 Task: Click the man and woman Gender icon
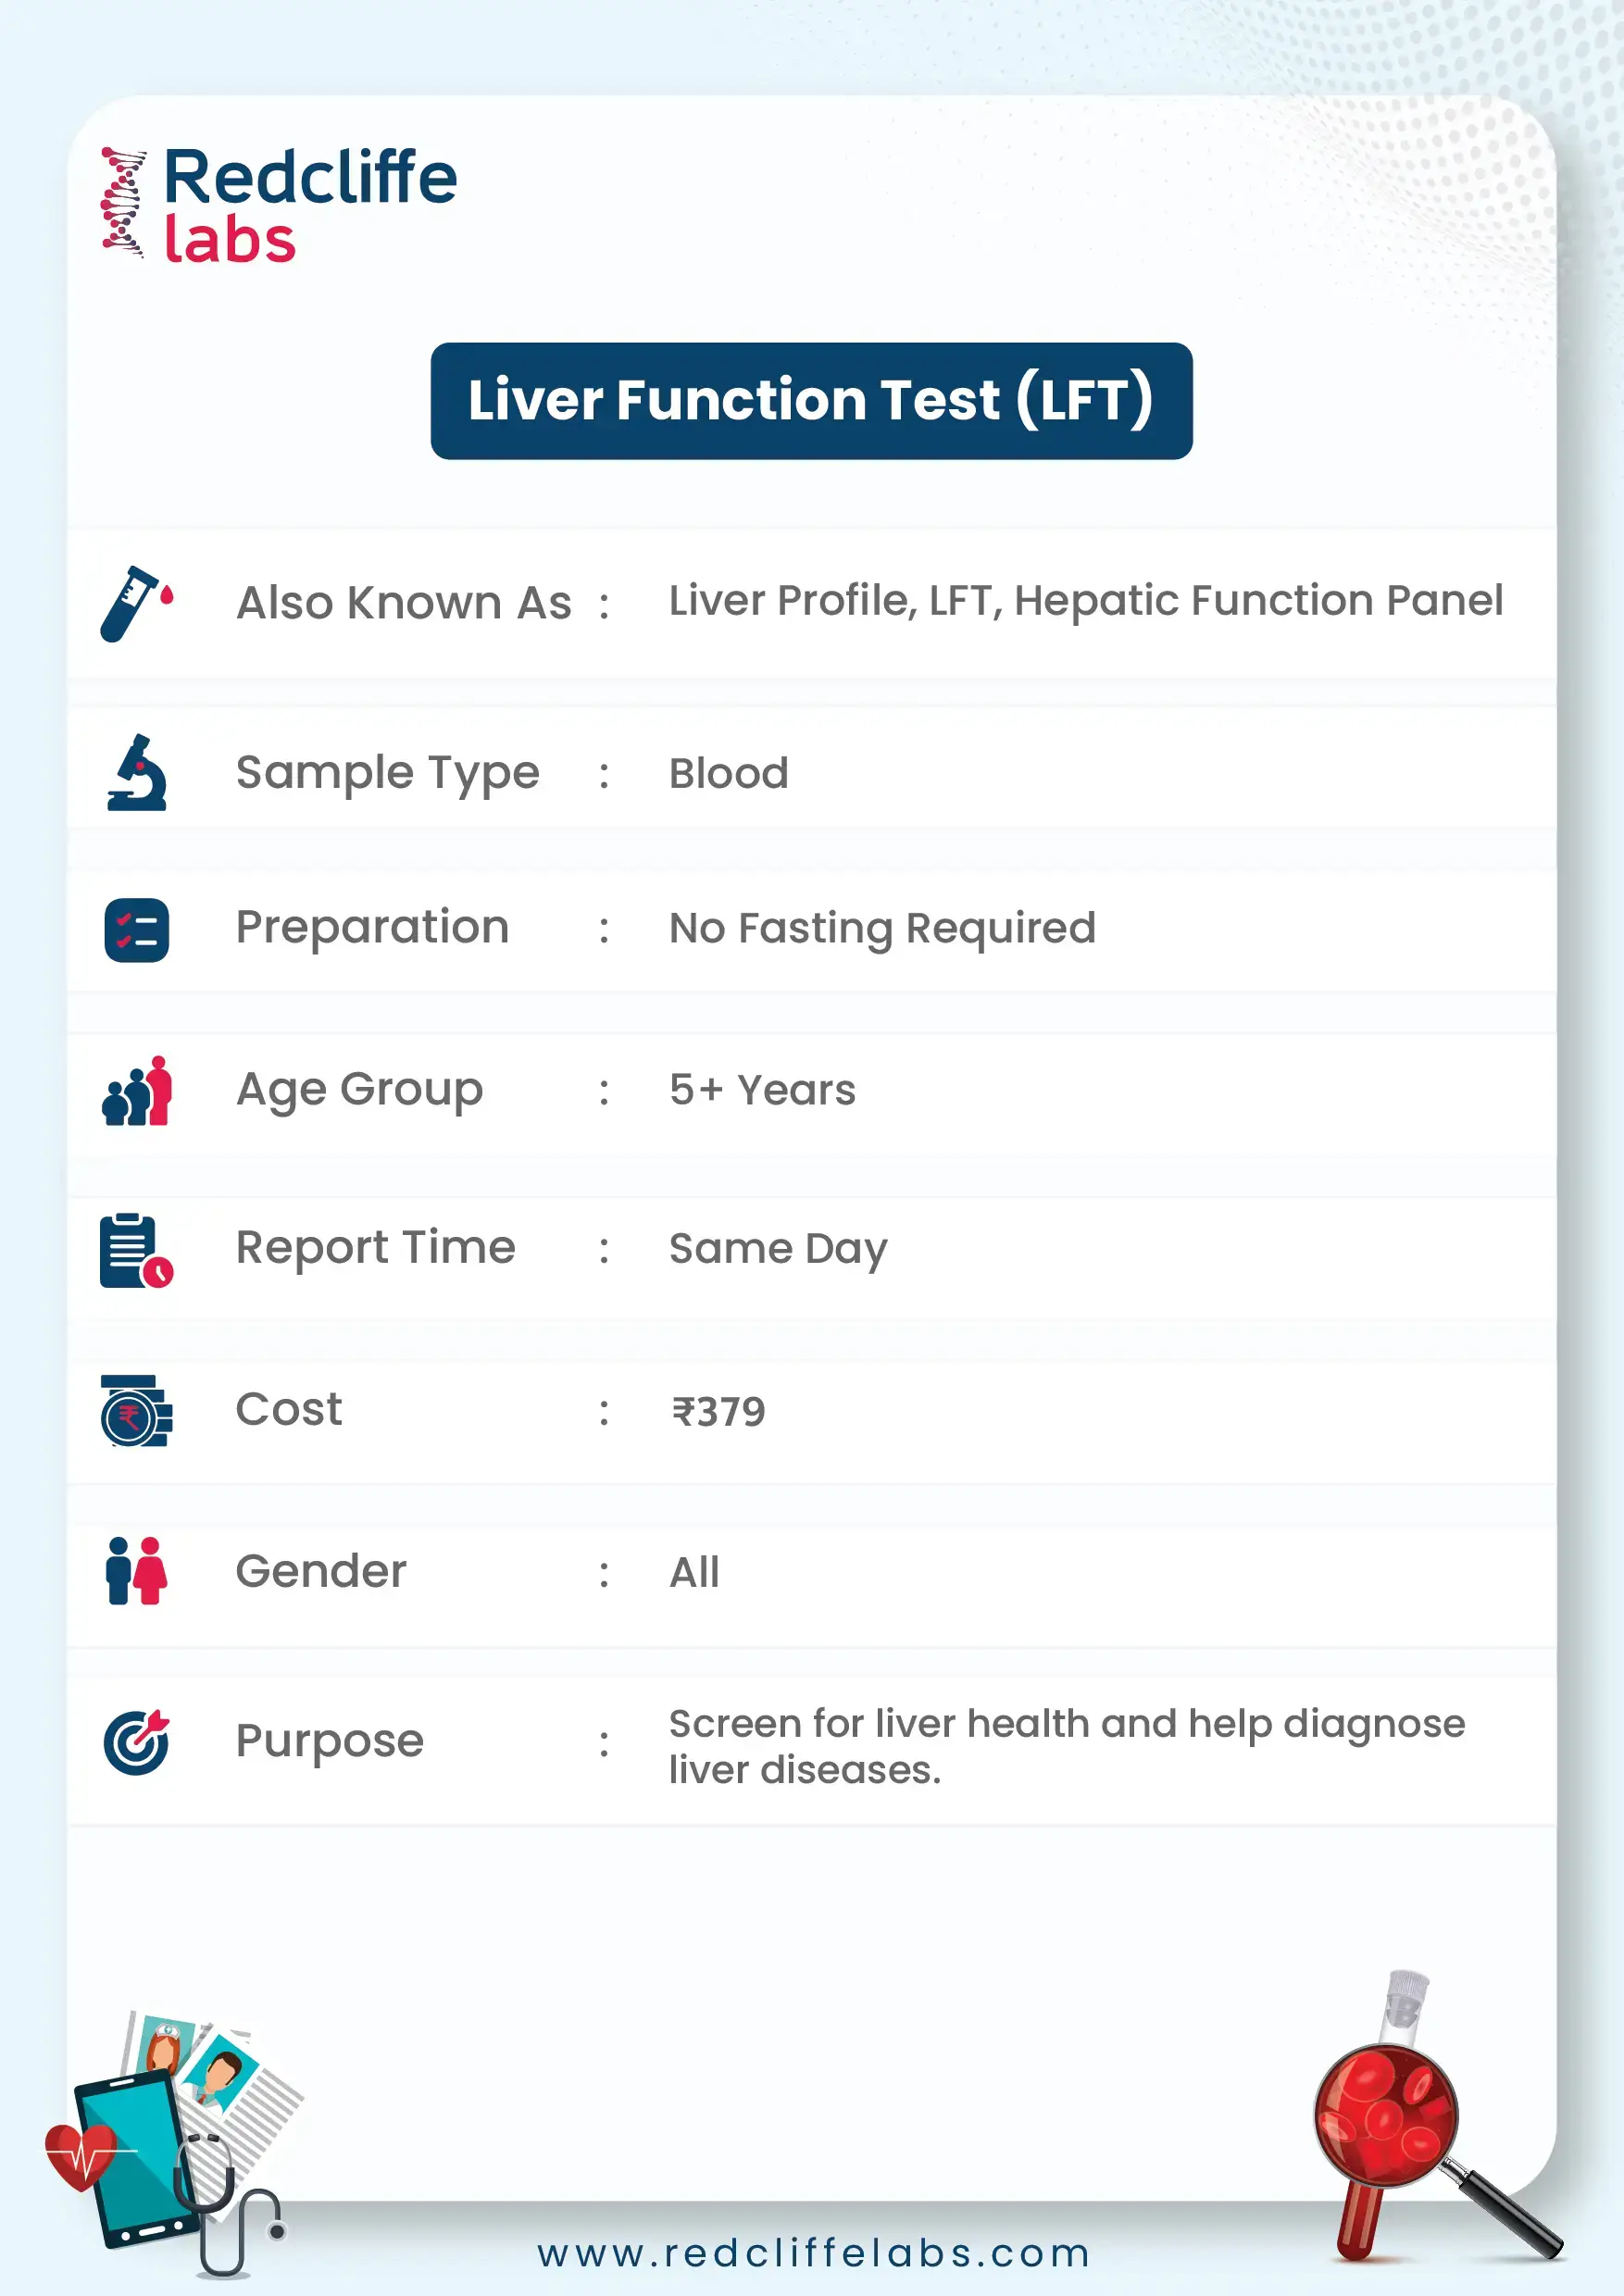tap(136, 1571)
